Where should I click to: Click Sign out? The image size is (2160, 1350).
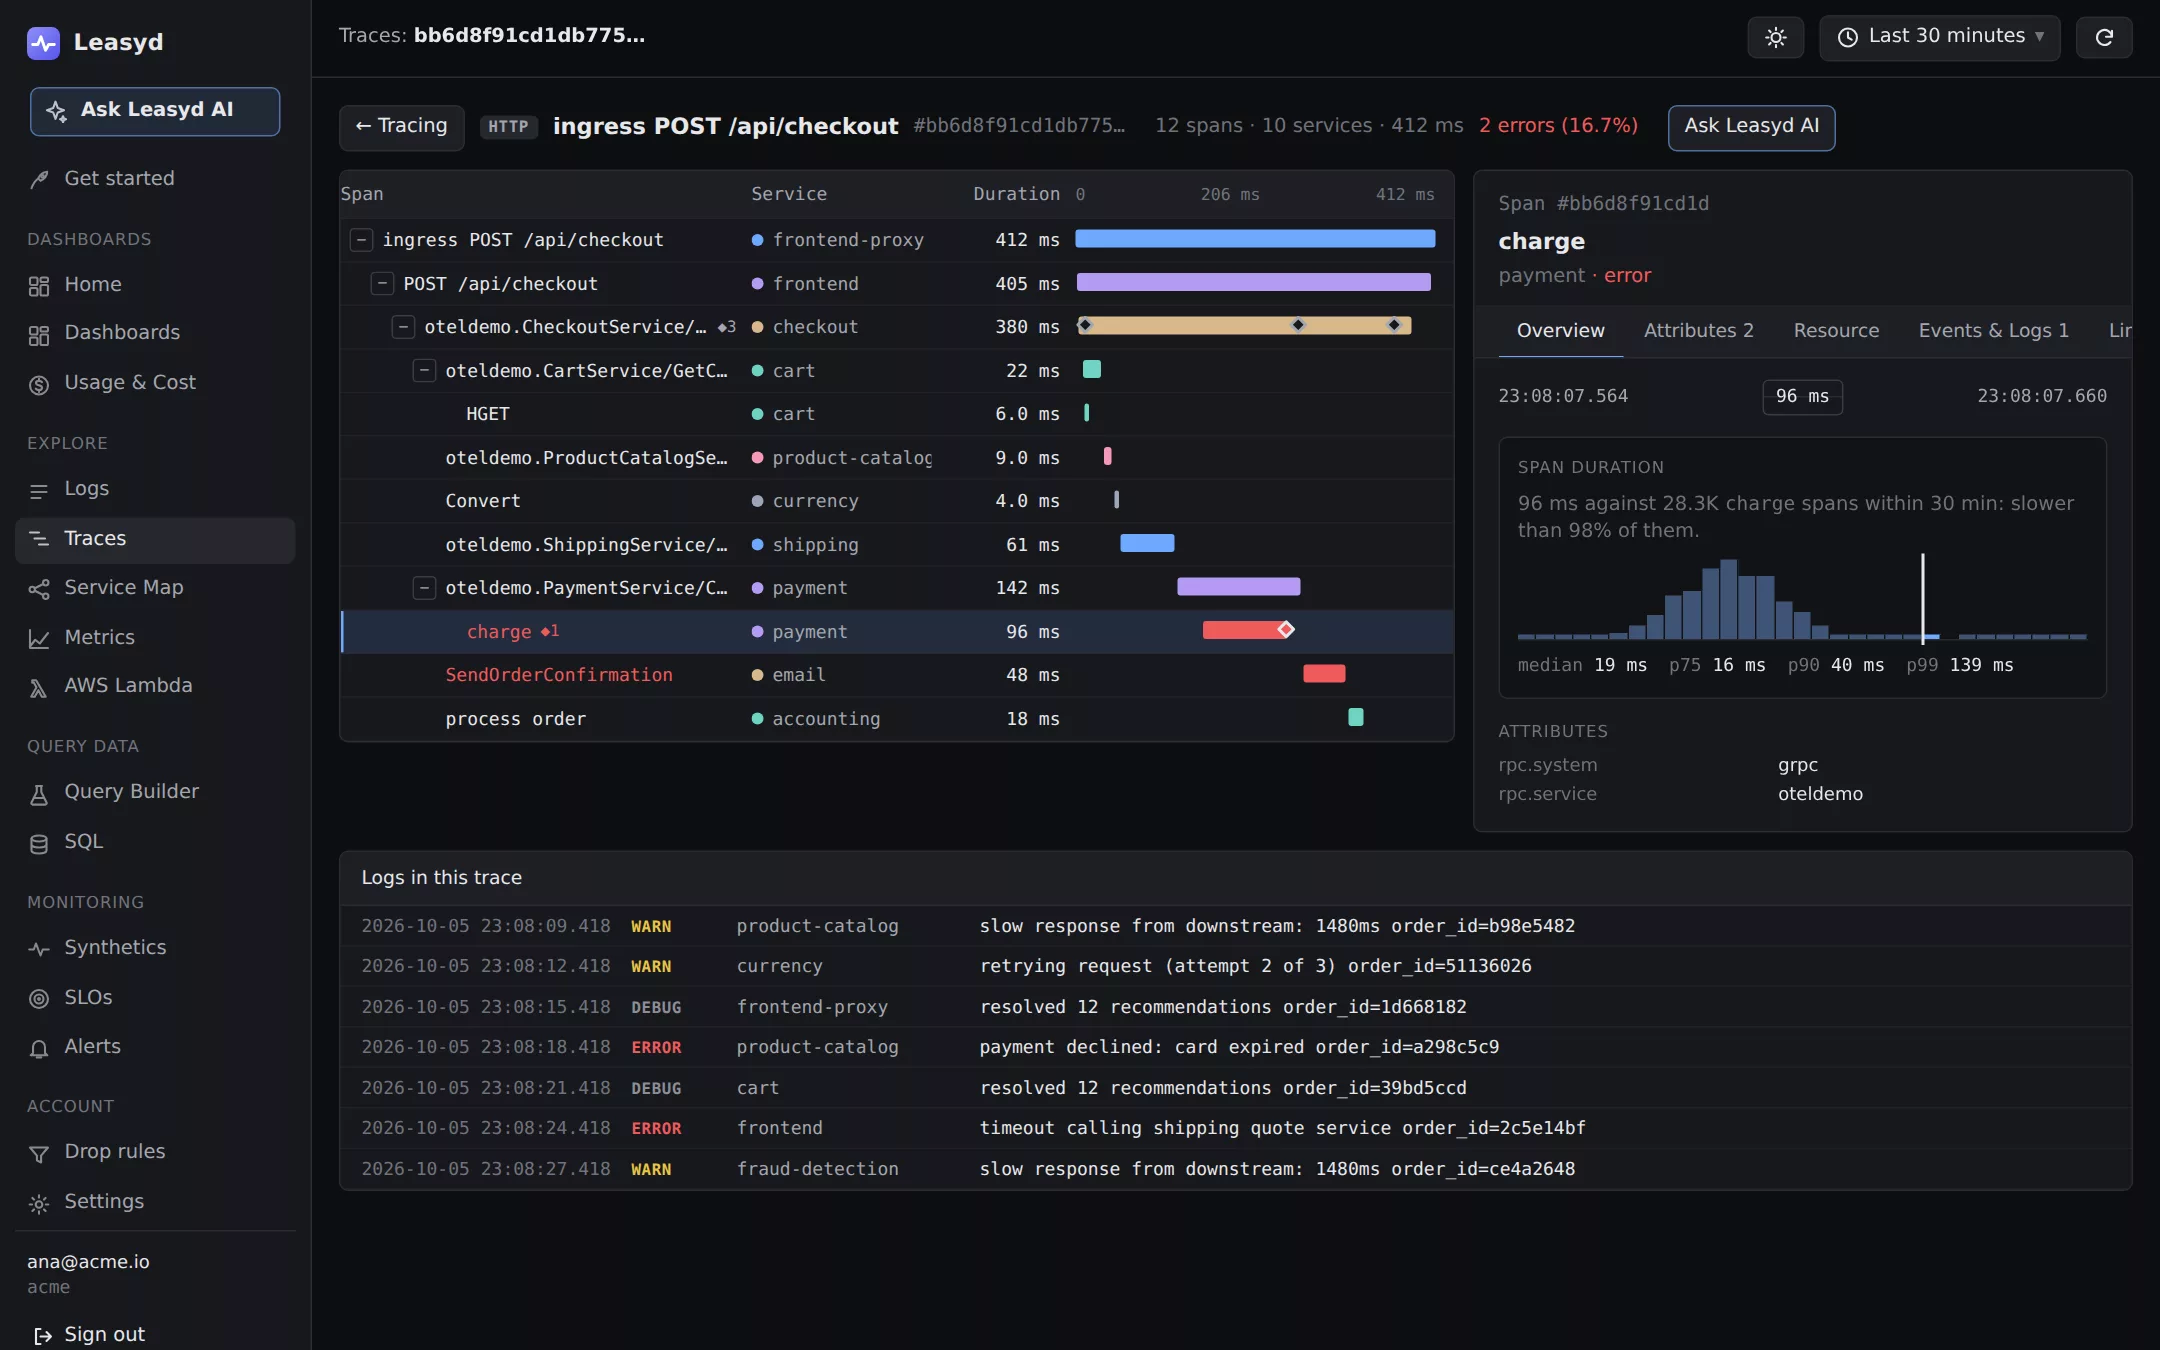click(90, 1334)
